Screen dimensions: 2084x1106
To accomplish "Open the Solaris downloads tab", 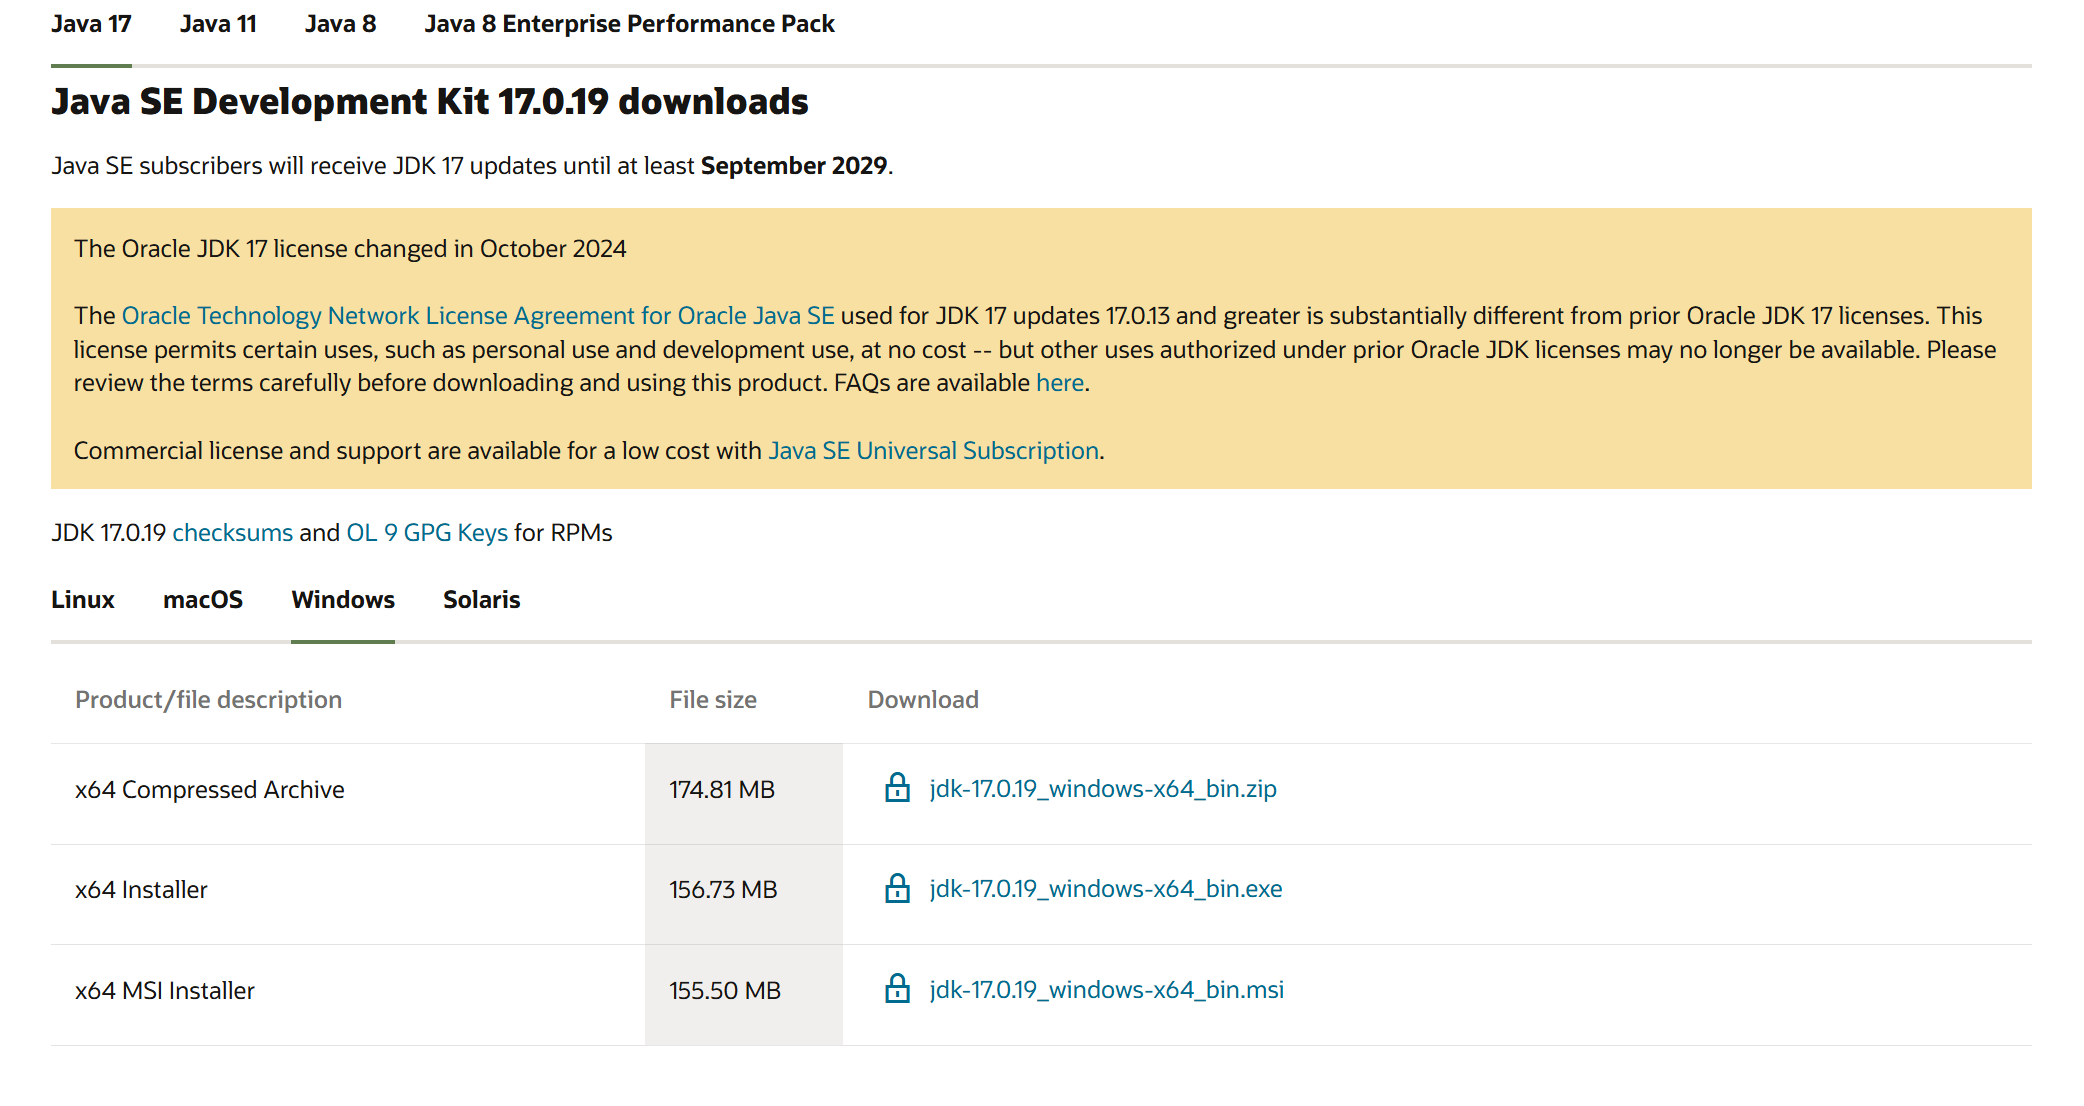I will click(482, 600).
